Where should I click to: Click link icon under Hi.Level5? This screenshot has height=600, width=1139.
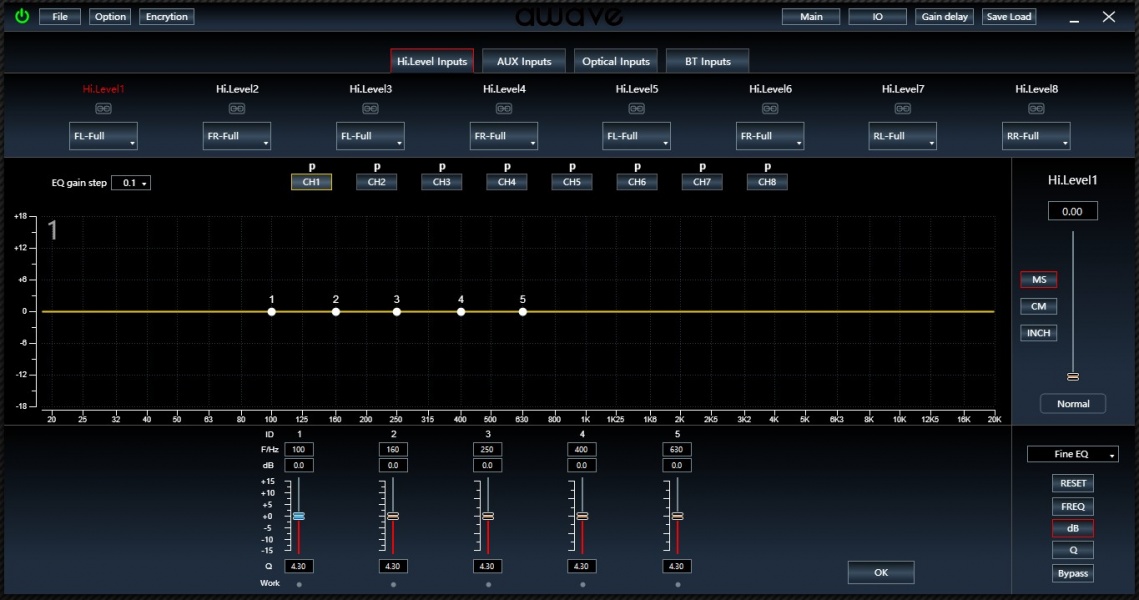(636, 109)
